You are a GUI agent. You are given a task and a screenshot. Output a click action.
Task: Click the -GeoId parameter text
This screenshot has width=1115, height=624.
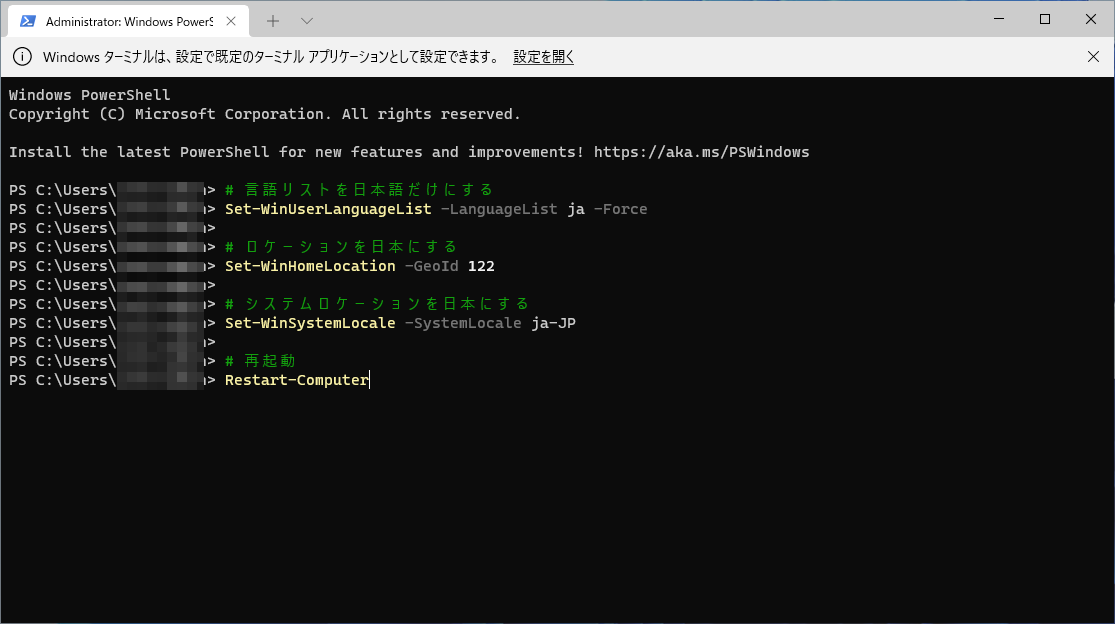click(432, 266)
